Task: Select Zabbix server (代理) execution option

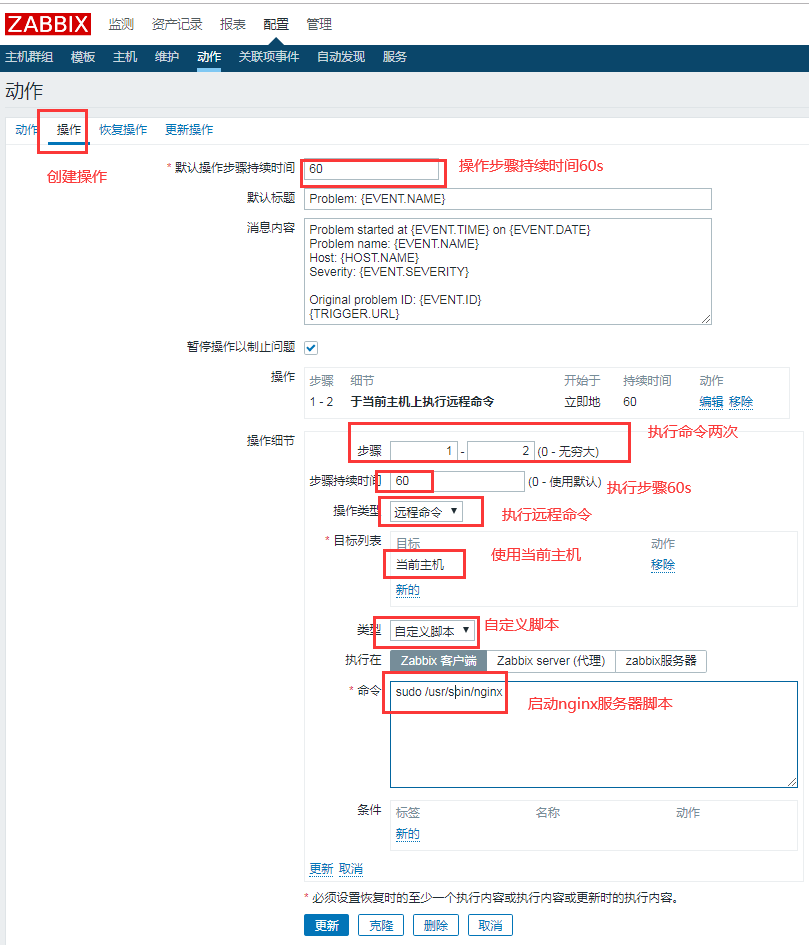Action: click(551, 661)
